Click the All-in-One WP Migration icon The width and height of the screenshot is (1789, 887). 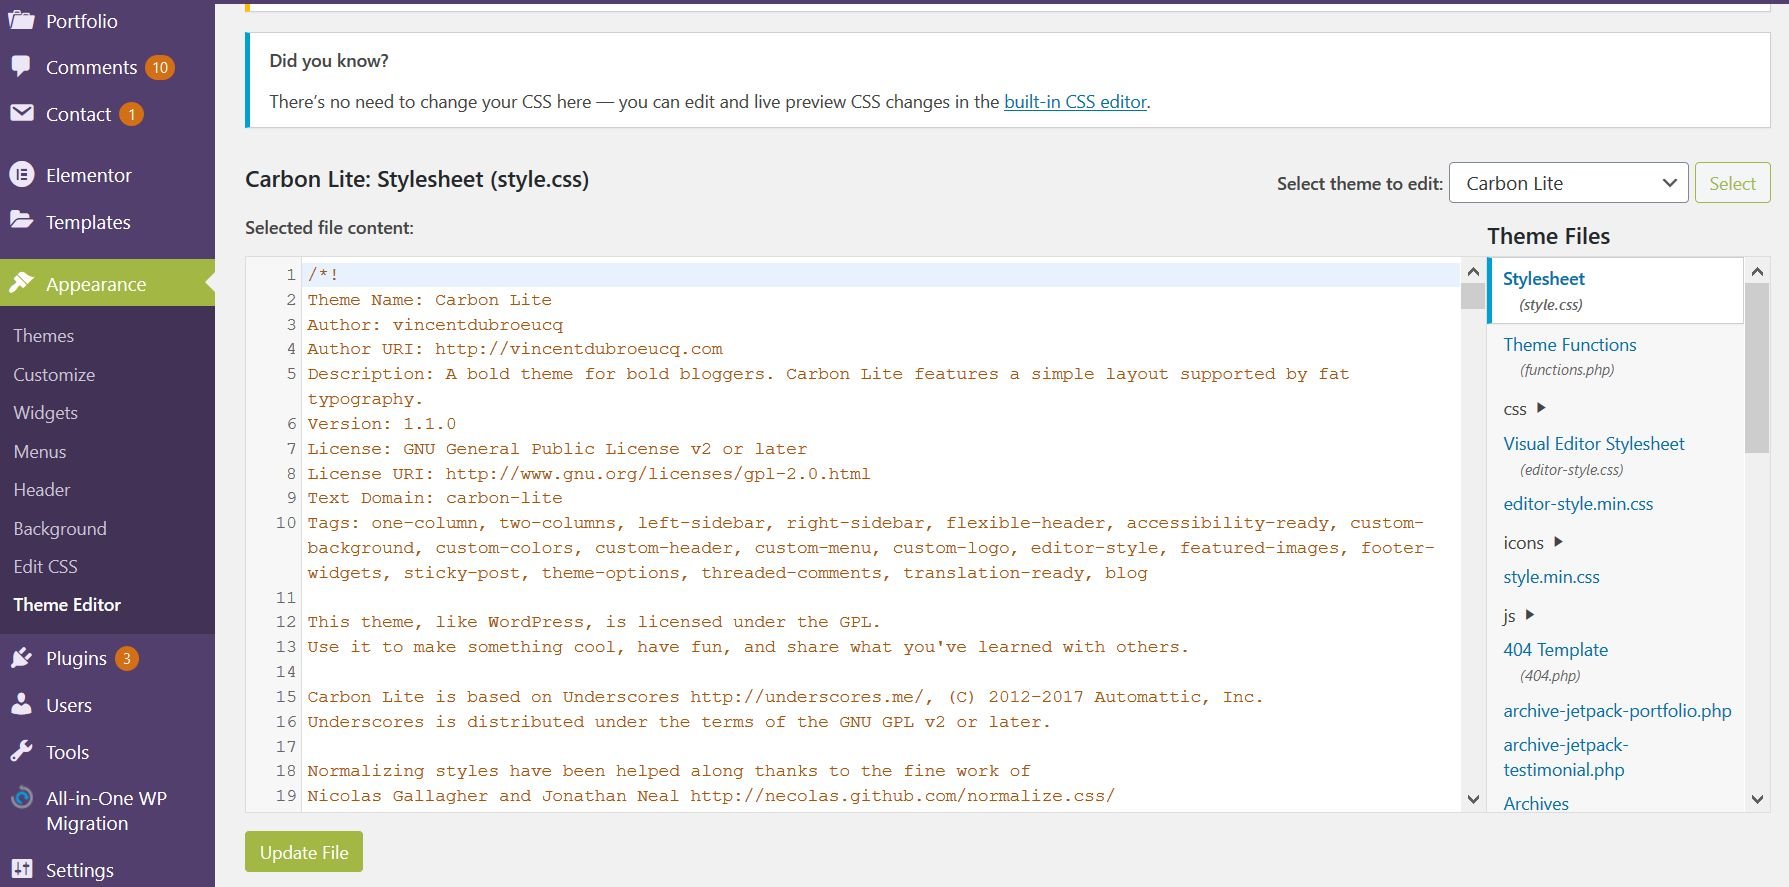[21, 798]
